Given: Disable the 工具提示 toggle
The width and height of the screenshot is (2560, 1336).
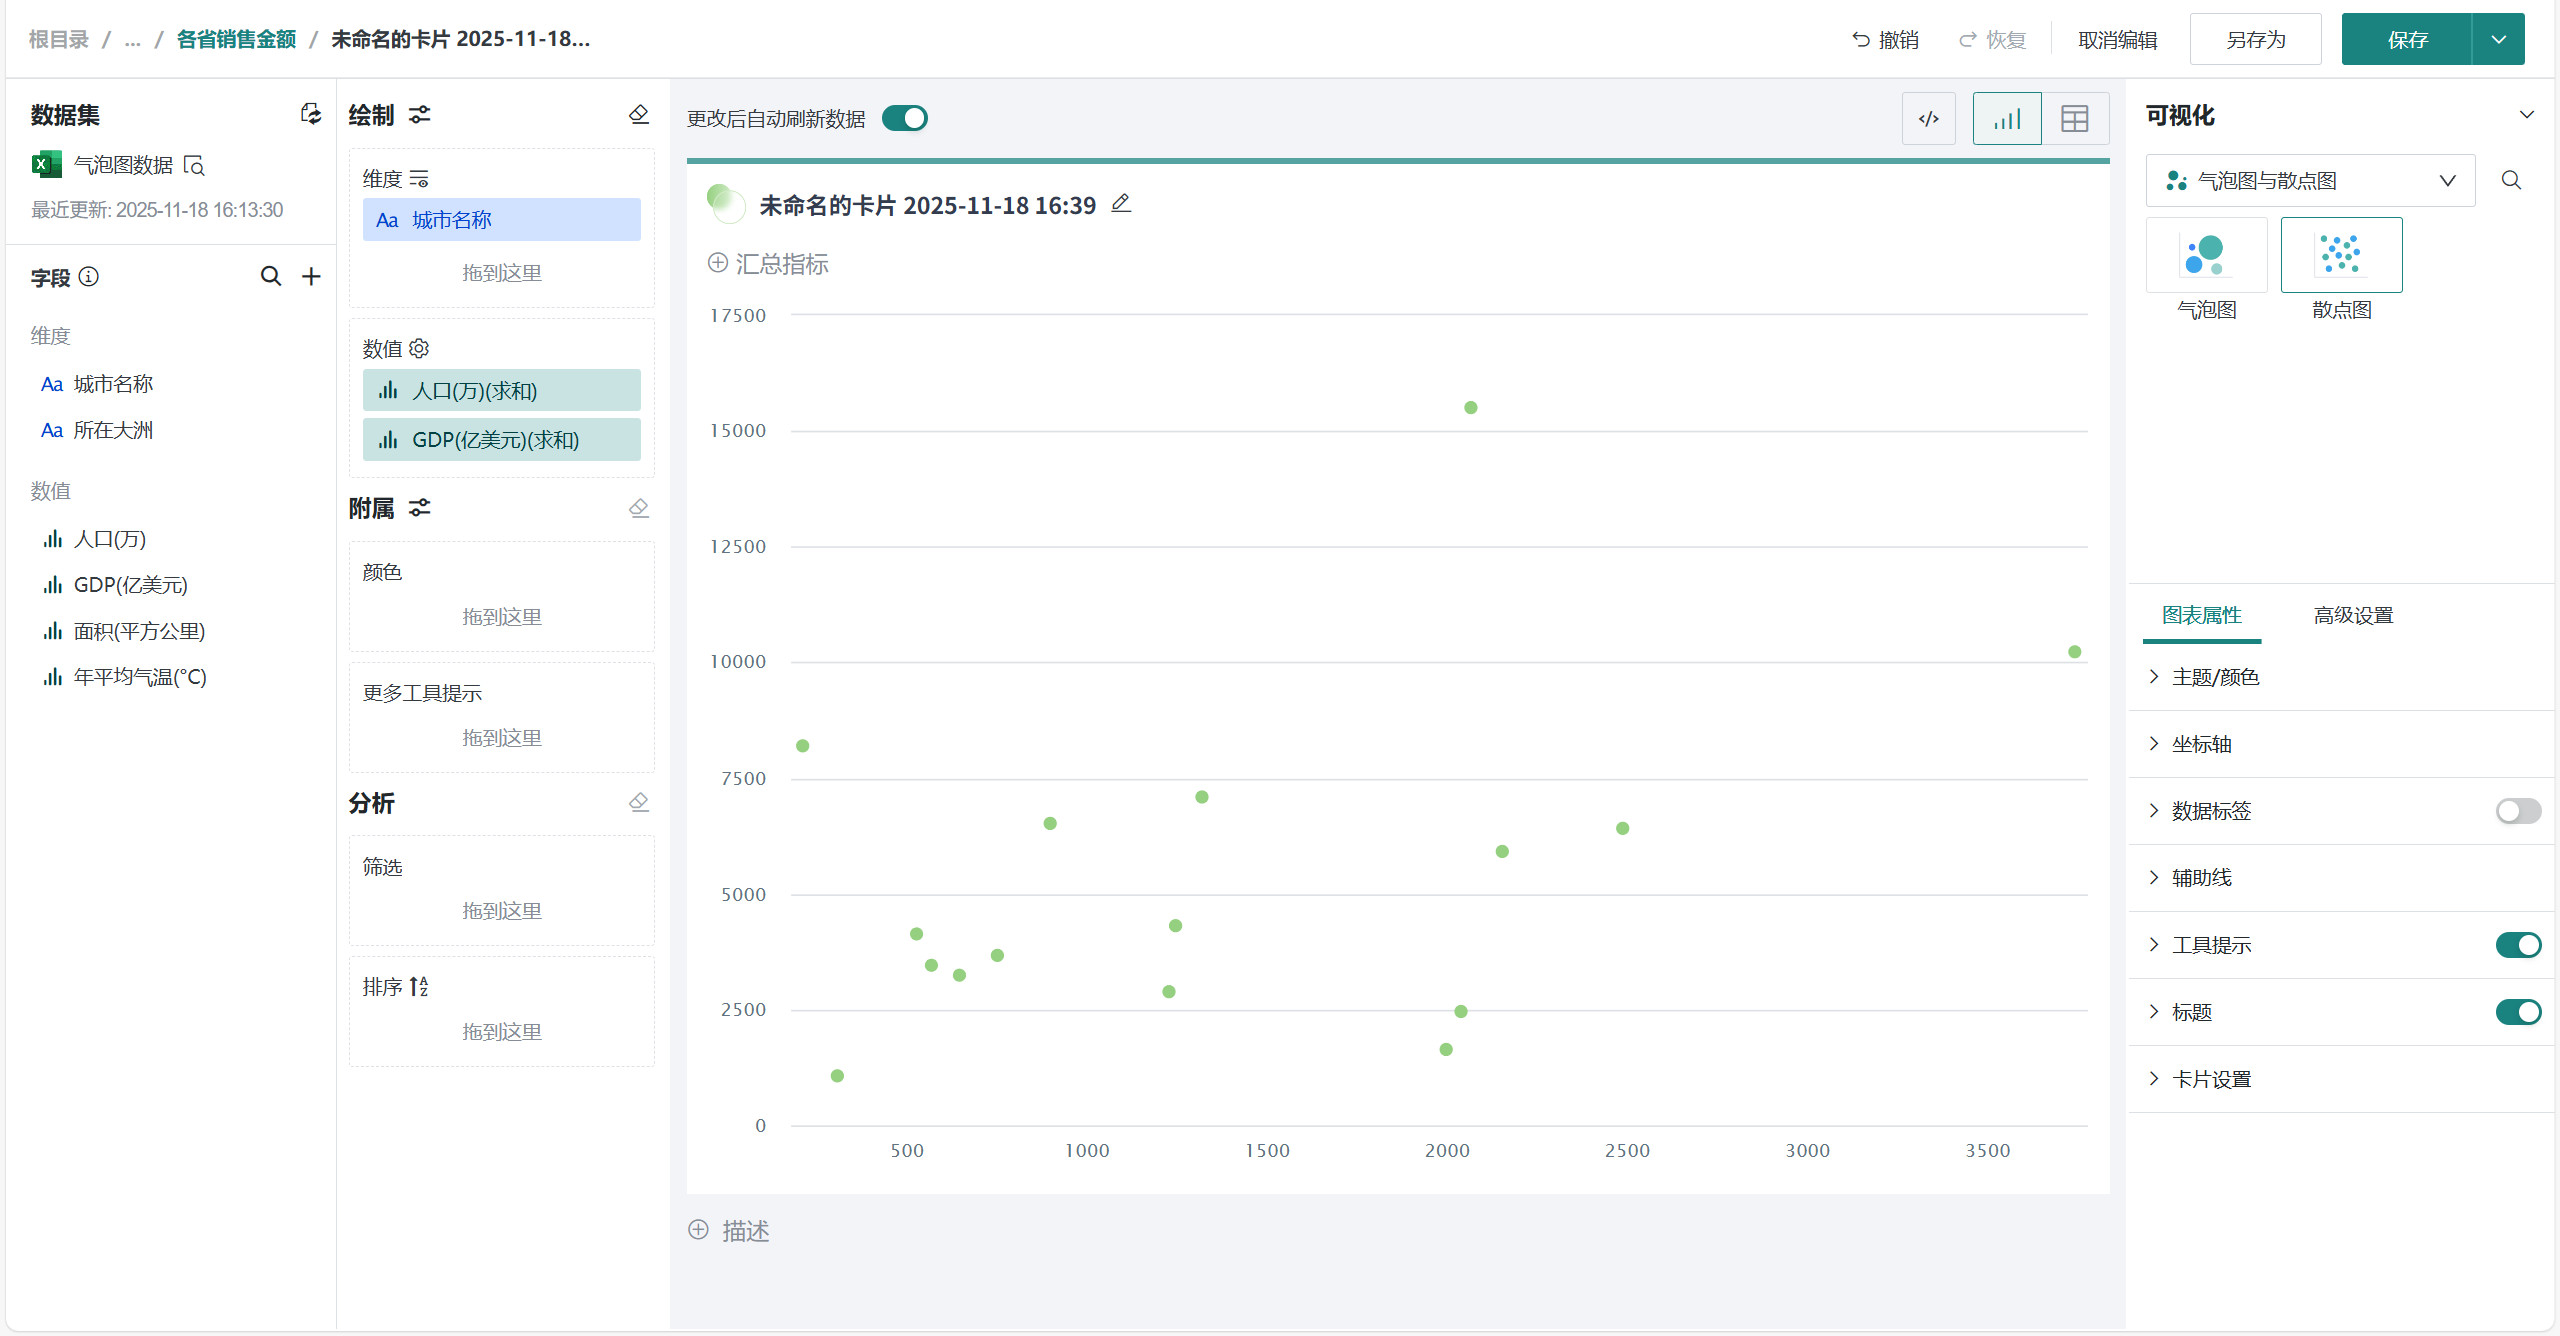Looking at the screenshot, I should click(x=2517, y=945).
